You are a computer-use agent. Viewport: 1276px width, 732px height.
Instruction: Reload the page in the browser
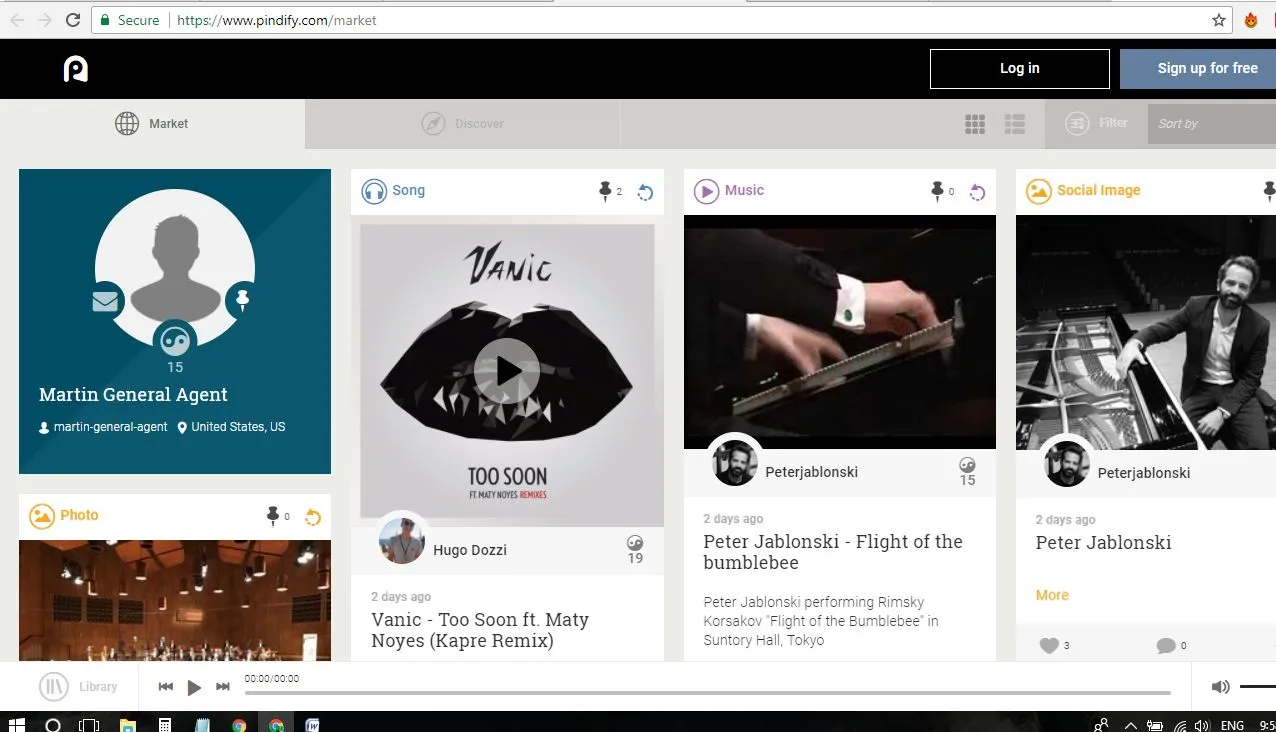[72, 20]
